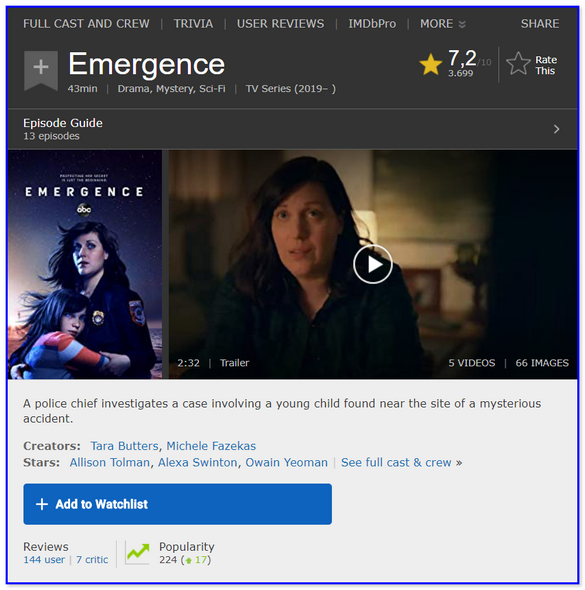585x590 pixels.
Task: Open Allison Tolman's profile link
Action: (109, 462)
